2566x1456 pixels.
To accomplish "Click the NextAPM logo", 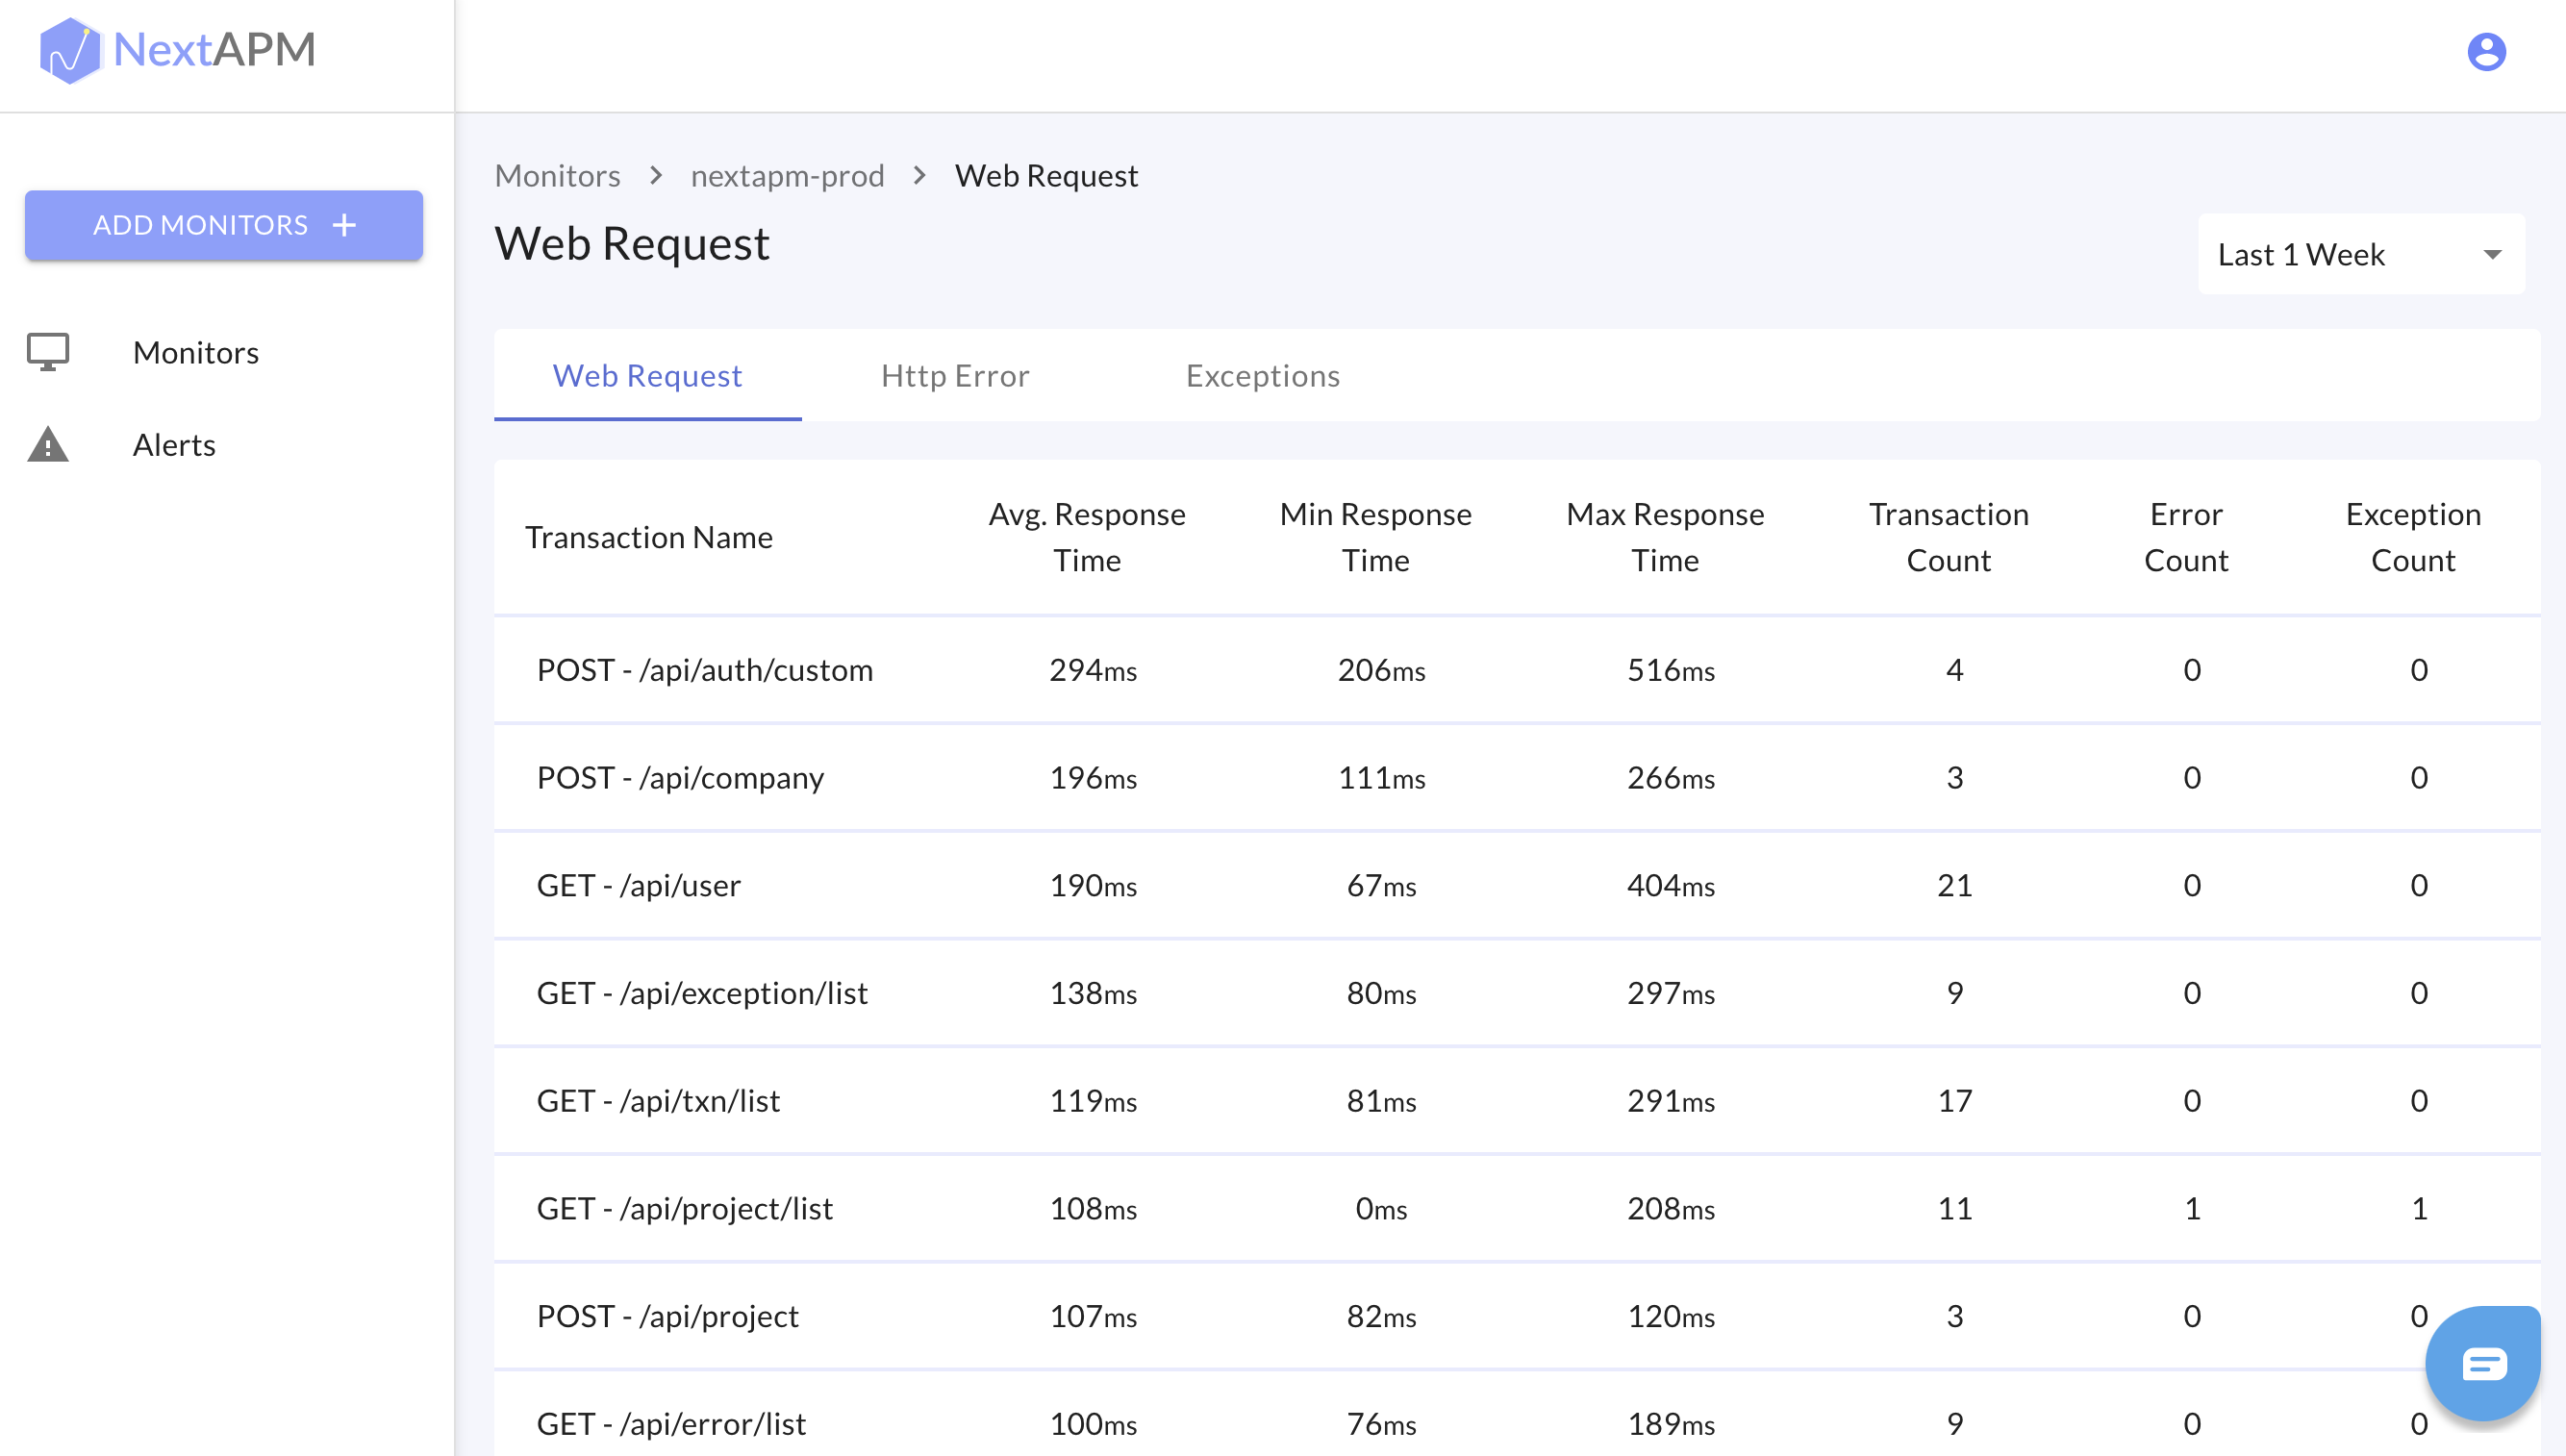I will tap(176, 49).
